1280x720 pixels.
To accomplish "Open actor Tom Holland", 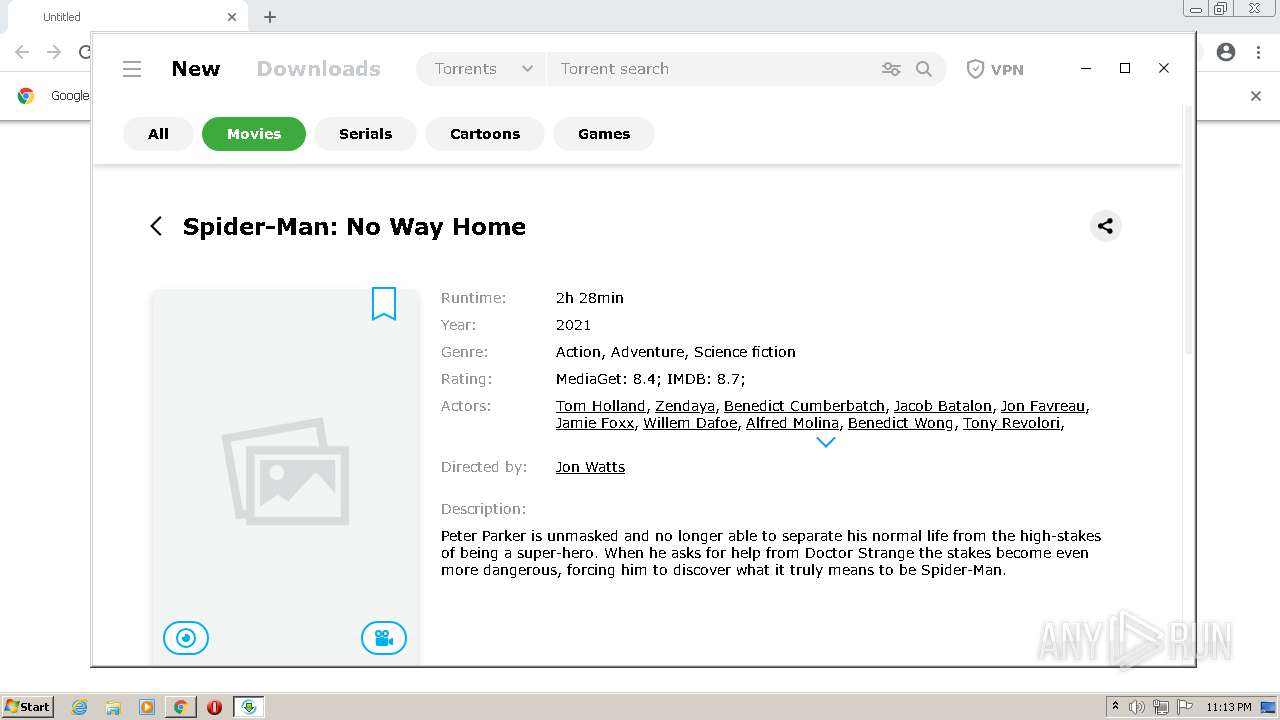I will (x=601, y=406).
